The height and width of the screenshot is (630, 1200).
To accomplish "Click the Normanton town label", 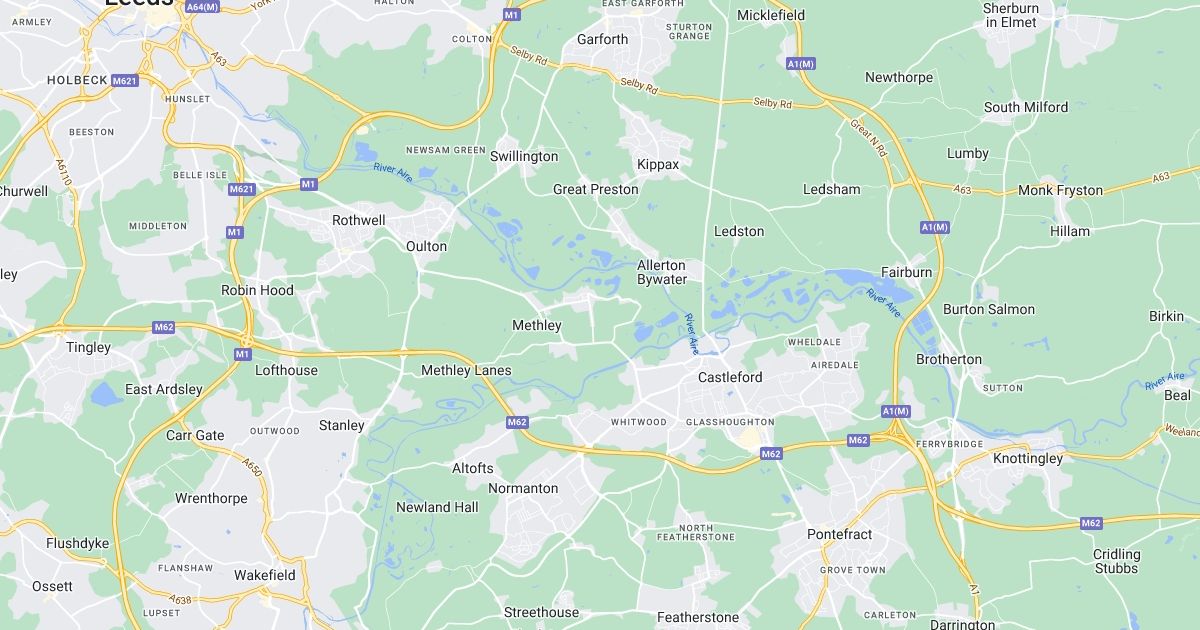I will [x=523, y=488].
